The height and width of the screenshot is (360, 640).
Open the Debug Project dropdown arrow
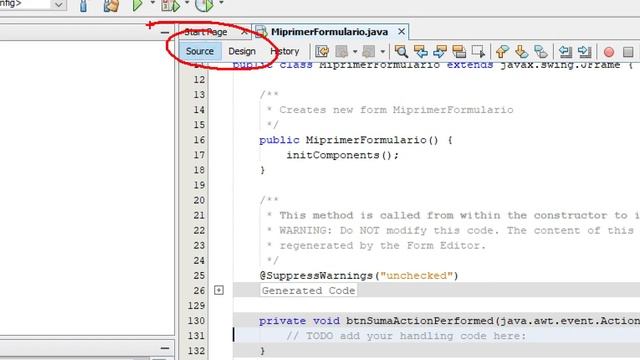pos(187,3)
